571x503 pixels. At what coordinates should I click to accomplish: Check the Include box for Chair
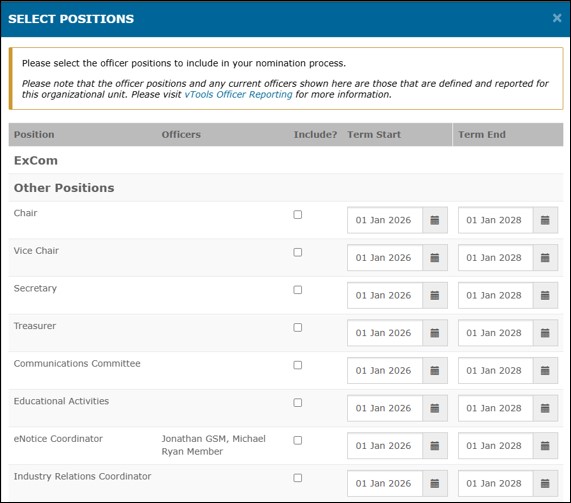click(298, 215)
